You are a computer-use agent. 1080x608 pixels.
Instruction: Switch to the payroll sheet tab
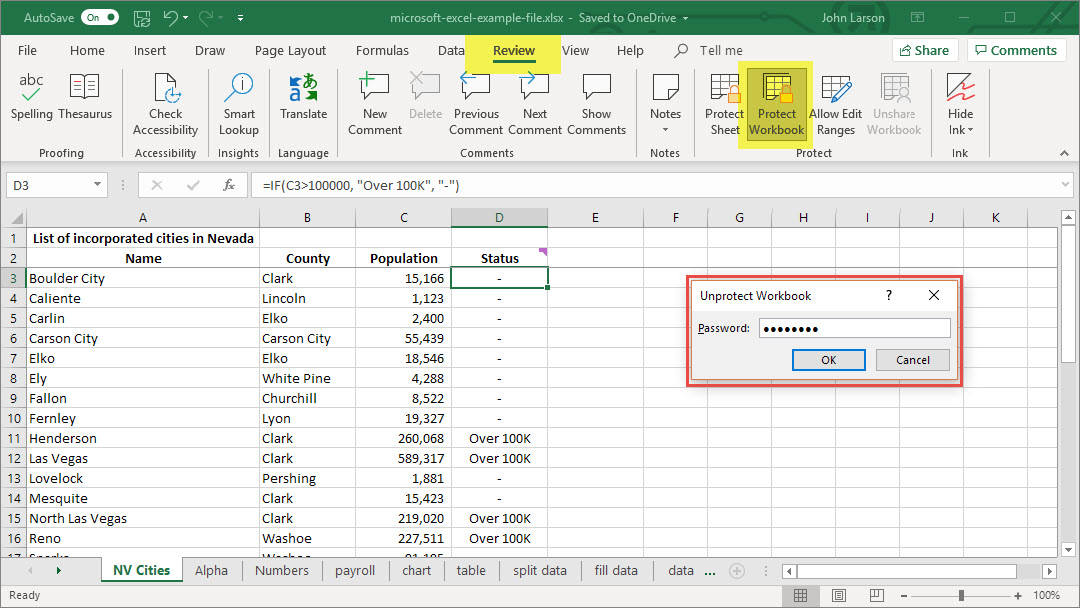355,571
